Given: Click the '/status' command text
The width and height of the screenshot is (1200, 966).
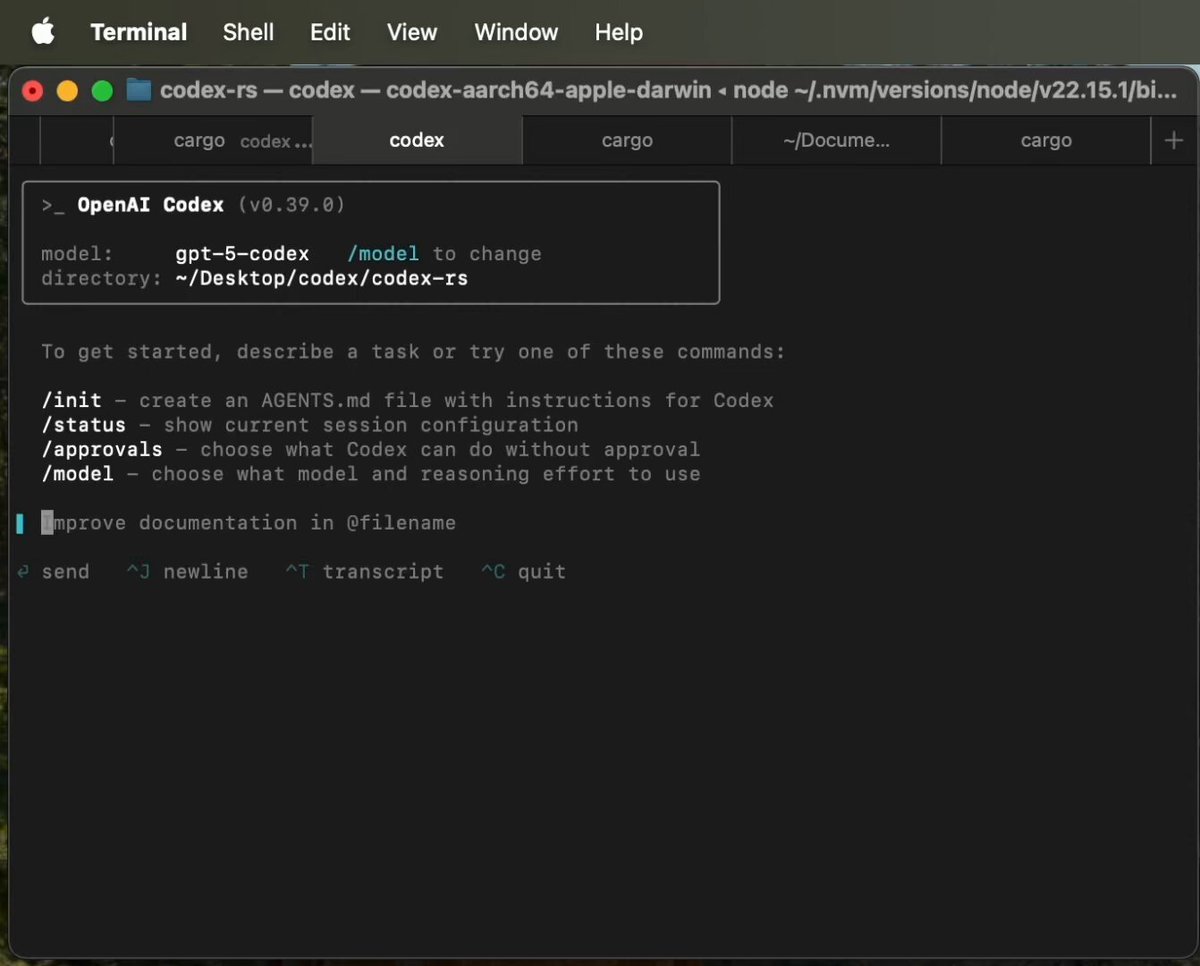Looking at the screenshot, I should [x=84, y=425].
